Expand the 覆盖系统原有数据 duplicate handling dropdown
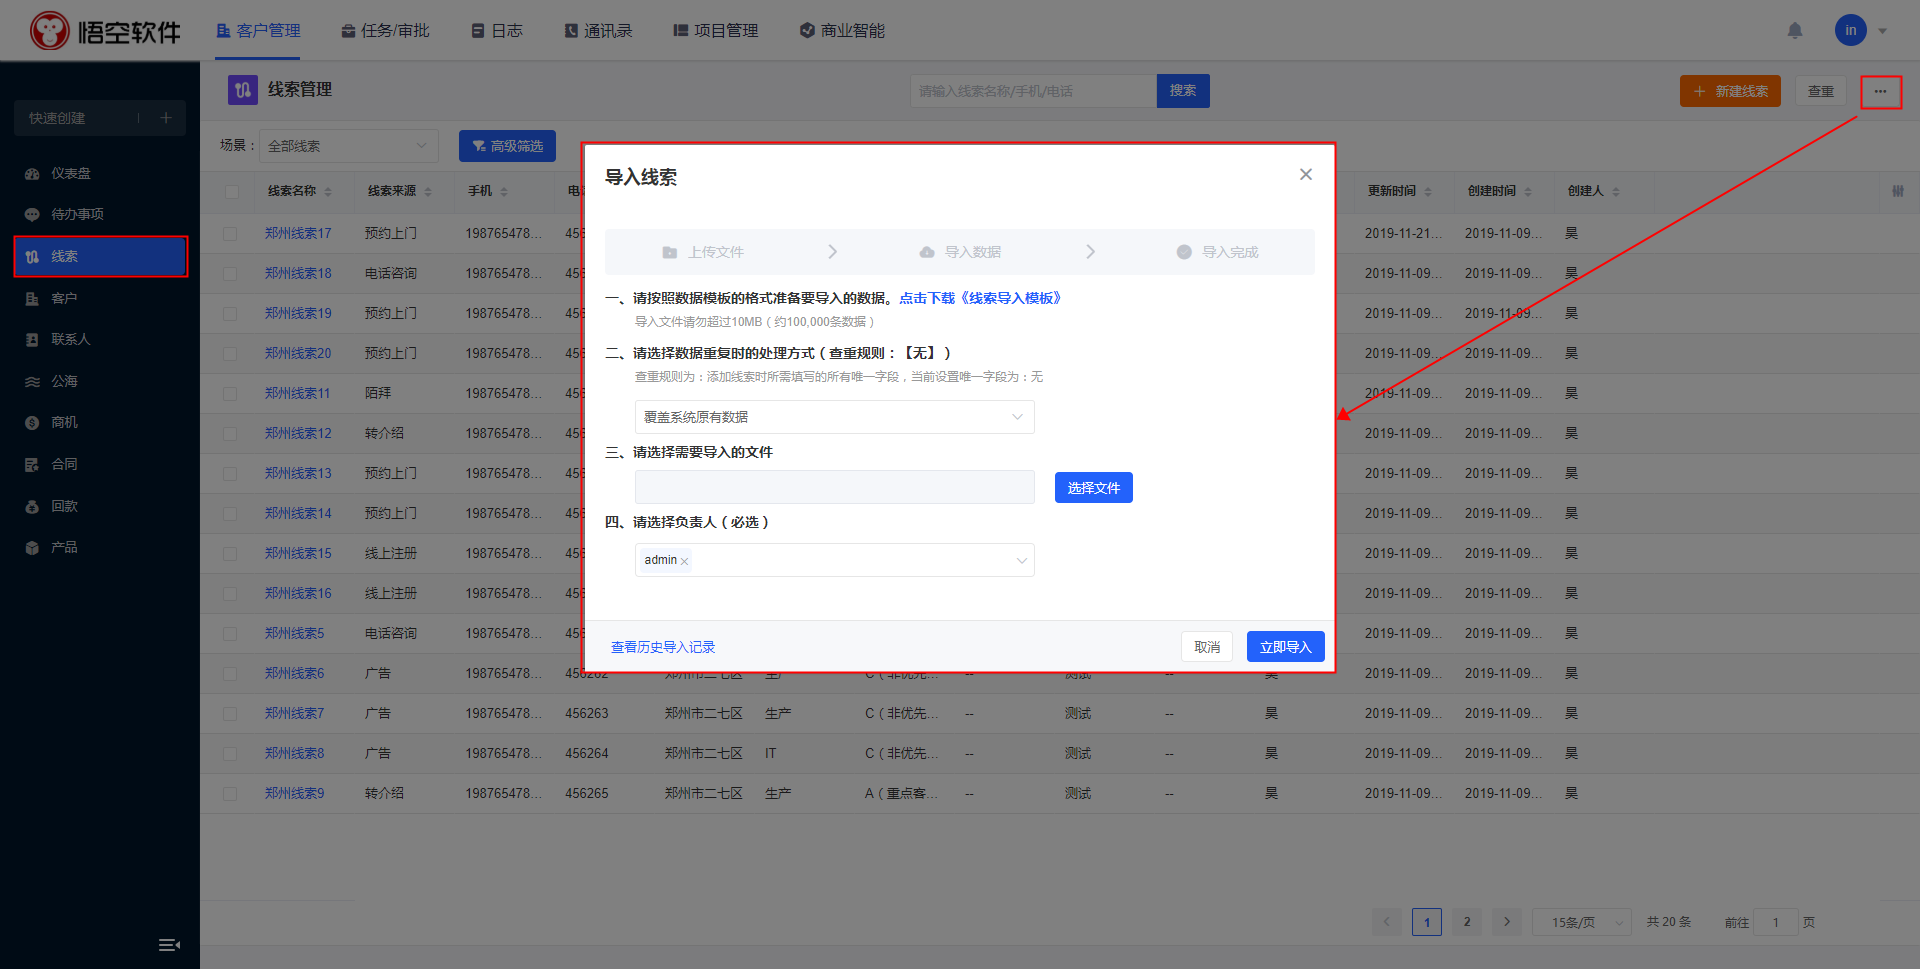Screen dimensions: 1920x969 834,417
